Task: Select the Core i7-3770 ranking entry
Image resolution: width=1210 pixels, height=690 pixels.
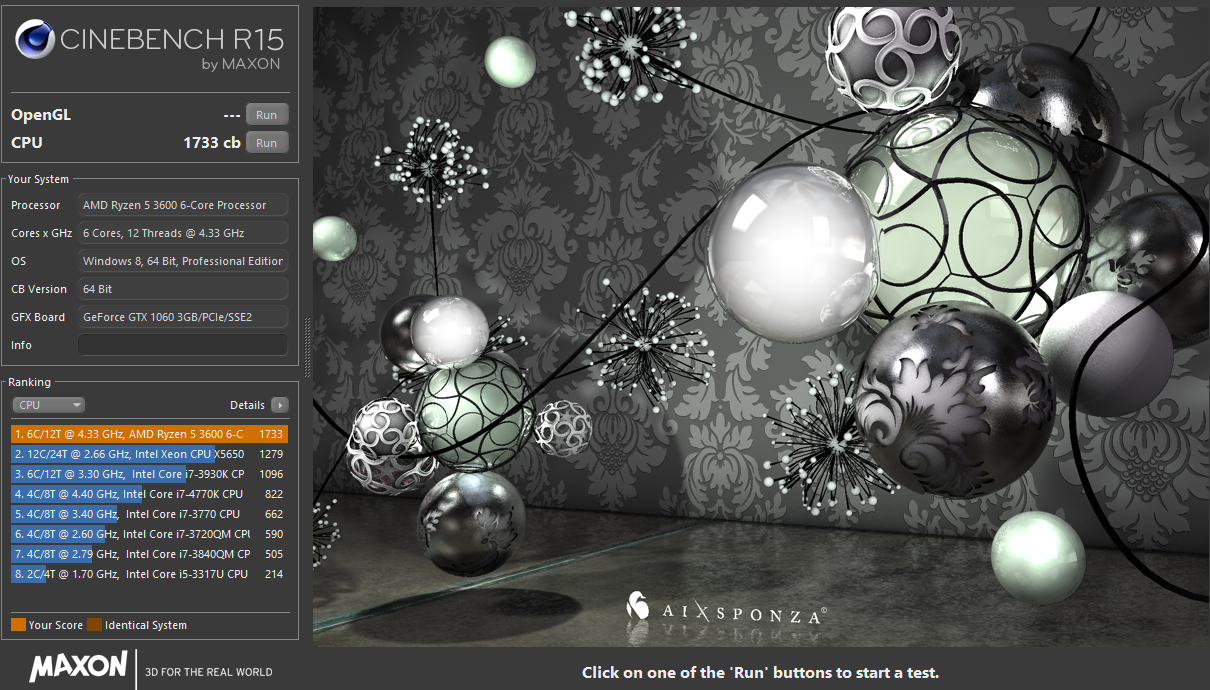Action: pyautogui.click(x=150, y=514)
